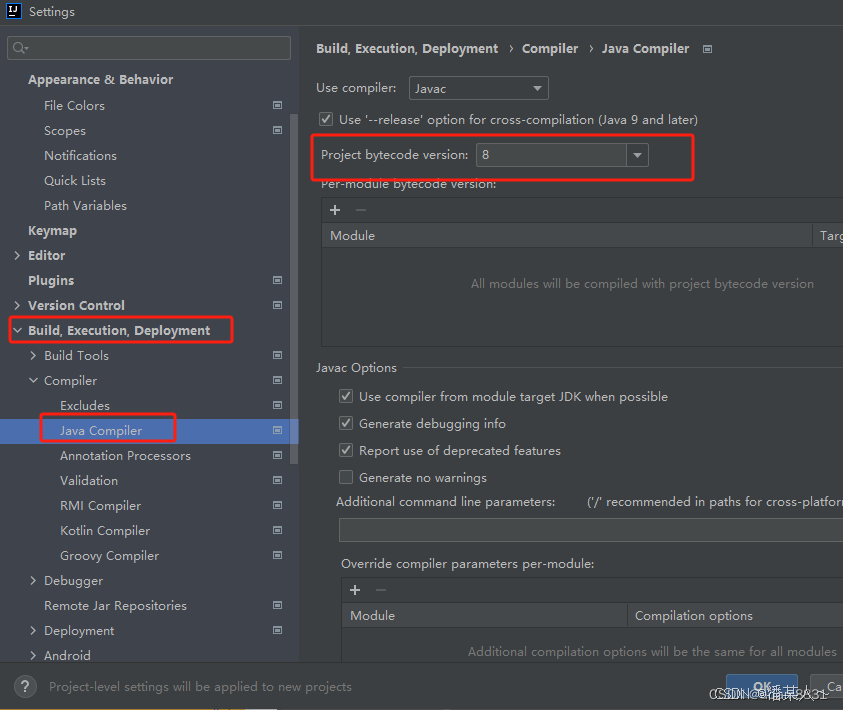The image size is (843, 710).
Task: Click the search magnifier icon in settings search
Action: [x=20, y=48]
